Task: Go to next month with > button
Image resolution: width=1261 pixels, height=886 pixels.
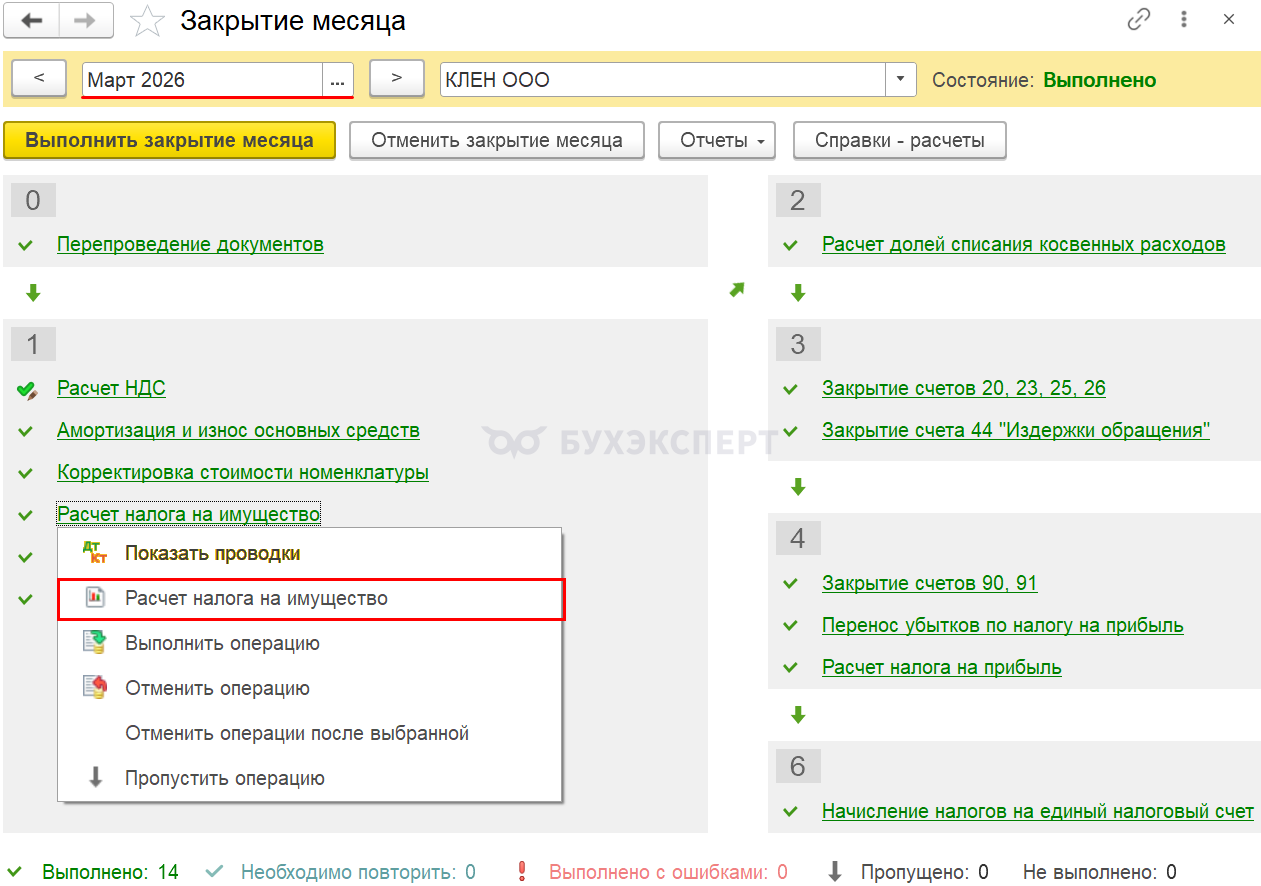Action: click(396, 79)
